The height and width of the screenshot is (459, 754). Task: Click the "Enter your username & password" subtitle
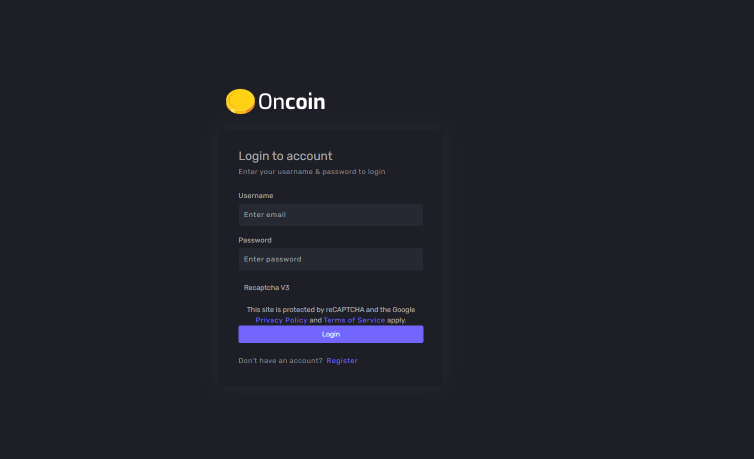[311, 172]
